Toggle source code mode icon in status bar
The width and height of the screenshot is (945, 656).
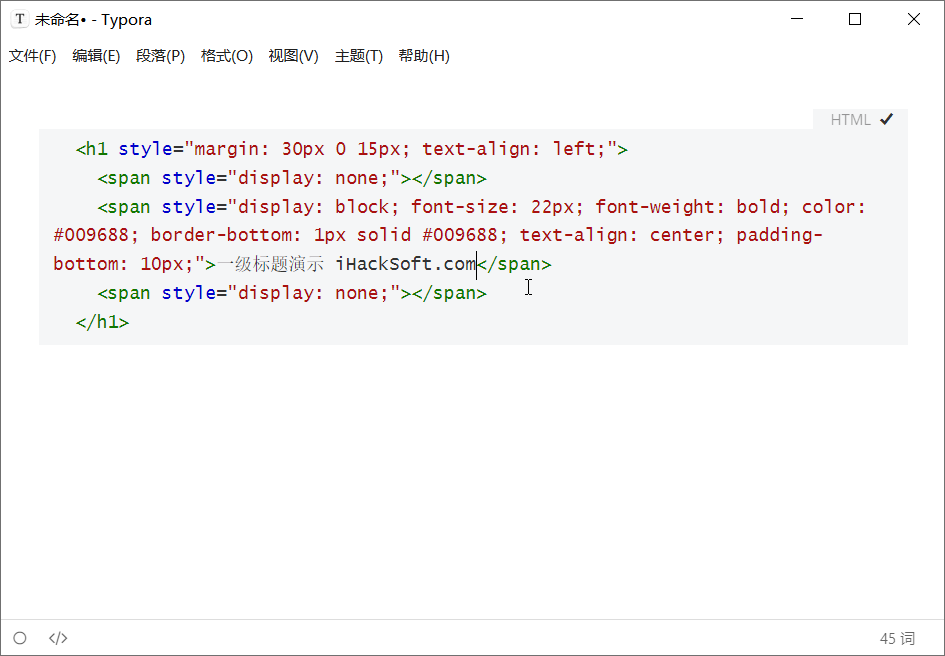[58, 638]
